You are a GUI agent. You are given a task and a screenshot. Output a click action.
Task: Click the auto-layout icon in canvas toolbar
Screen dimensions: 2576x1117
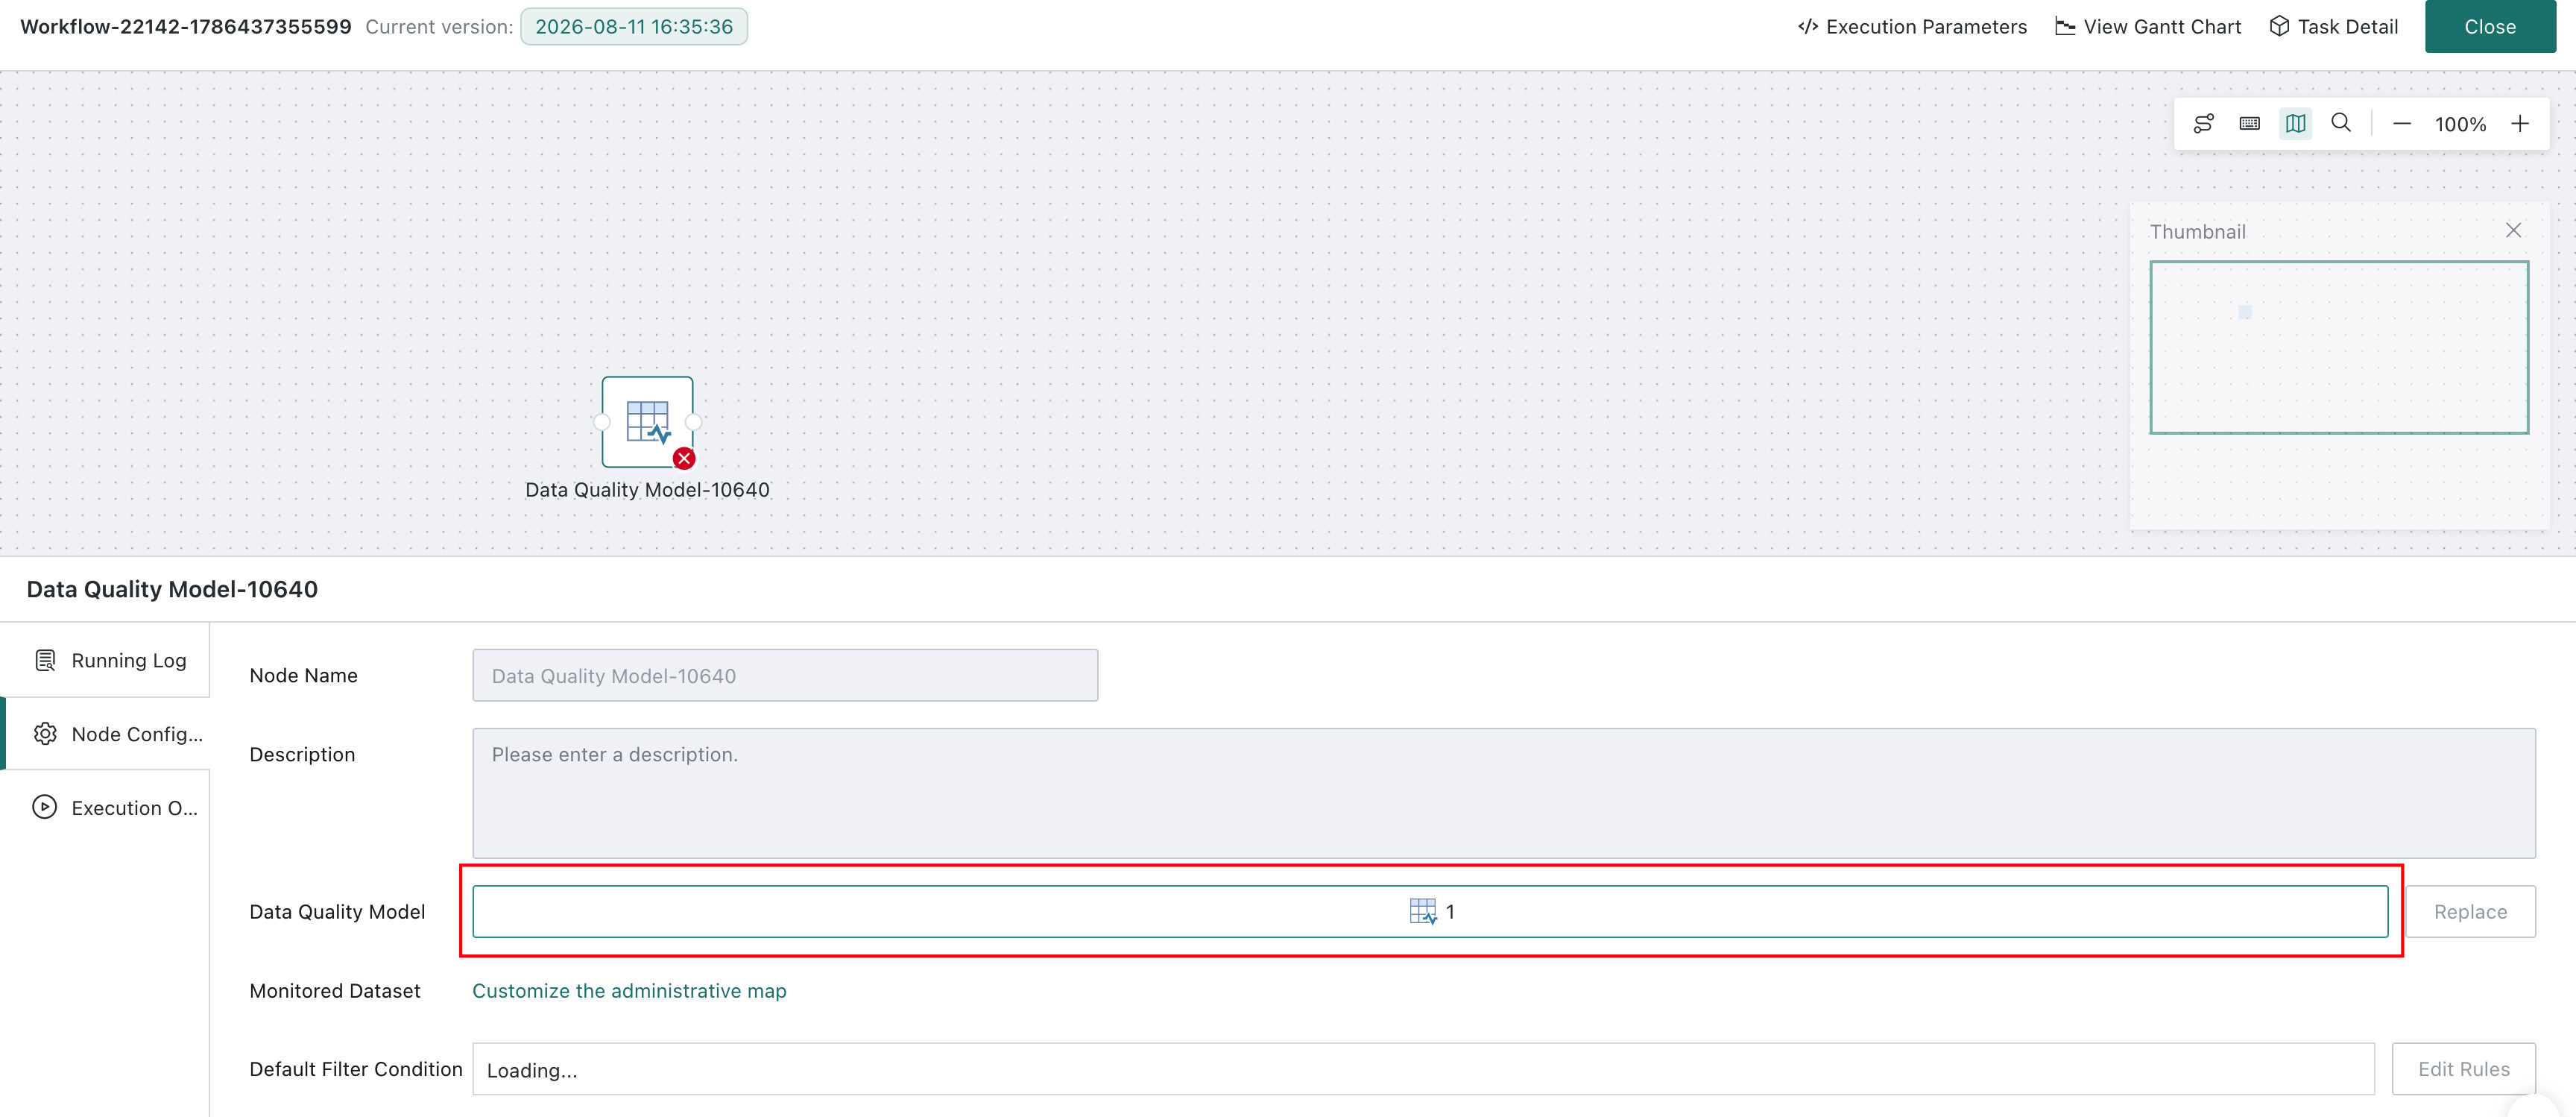pyautogui.click(x=2204, y=123)
